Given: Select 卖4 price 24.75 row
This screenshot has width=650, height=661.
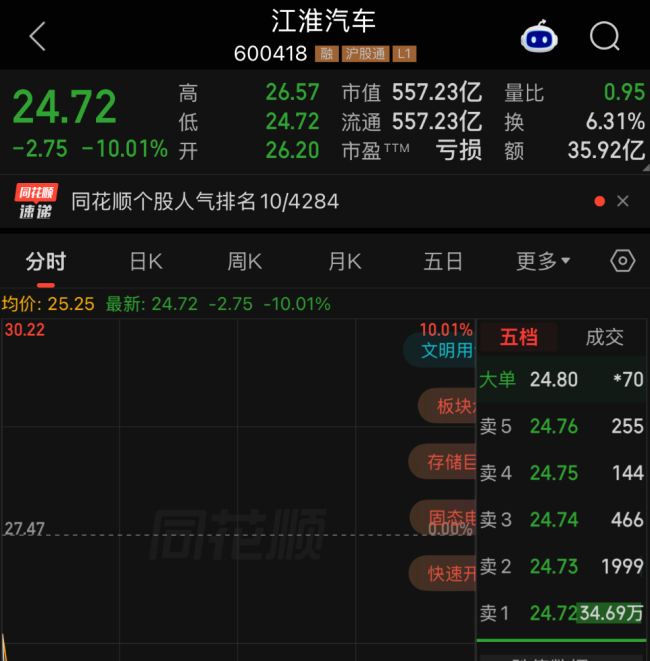Looking at the screenshot, I should click(561, 473).
